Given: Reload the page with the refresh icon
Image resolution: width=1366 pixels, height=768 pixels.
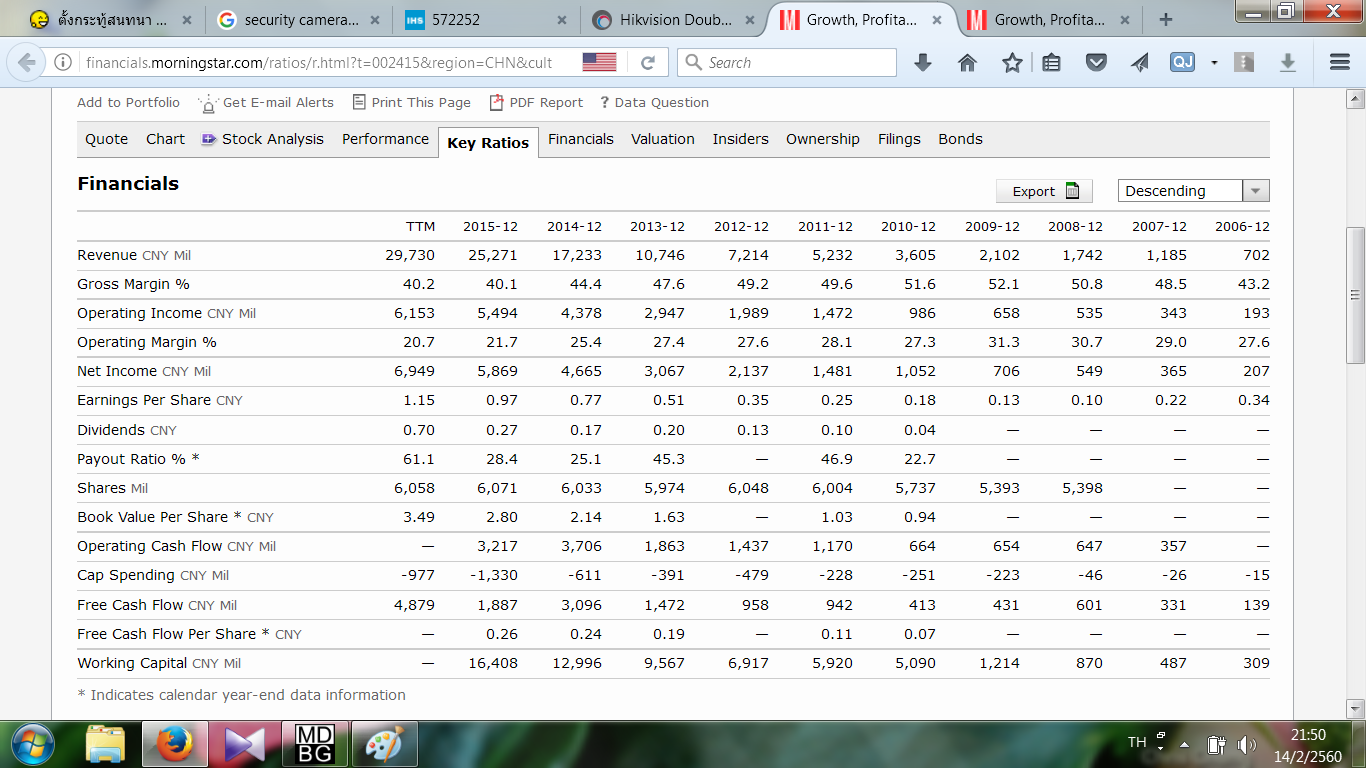Looking at the screenshot, I should point(648,62).
